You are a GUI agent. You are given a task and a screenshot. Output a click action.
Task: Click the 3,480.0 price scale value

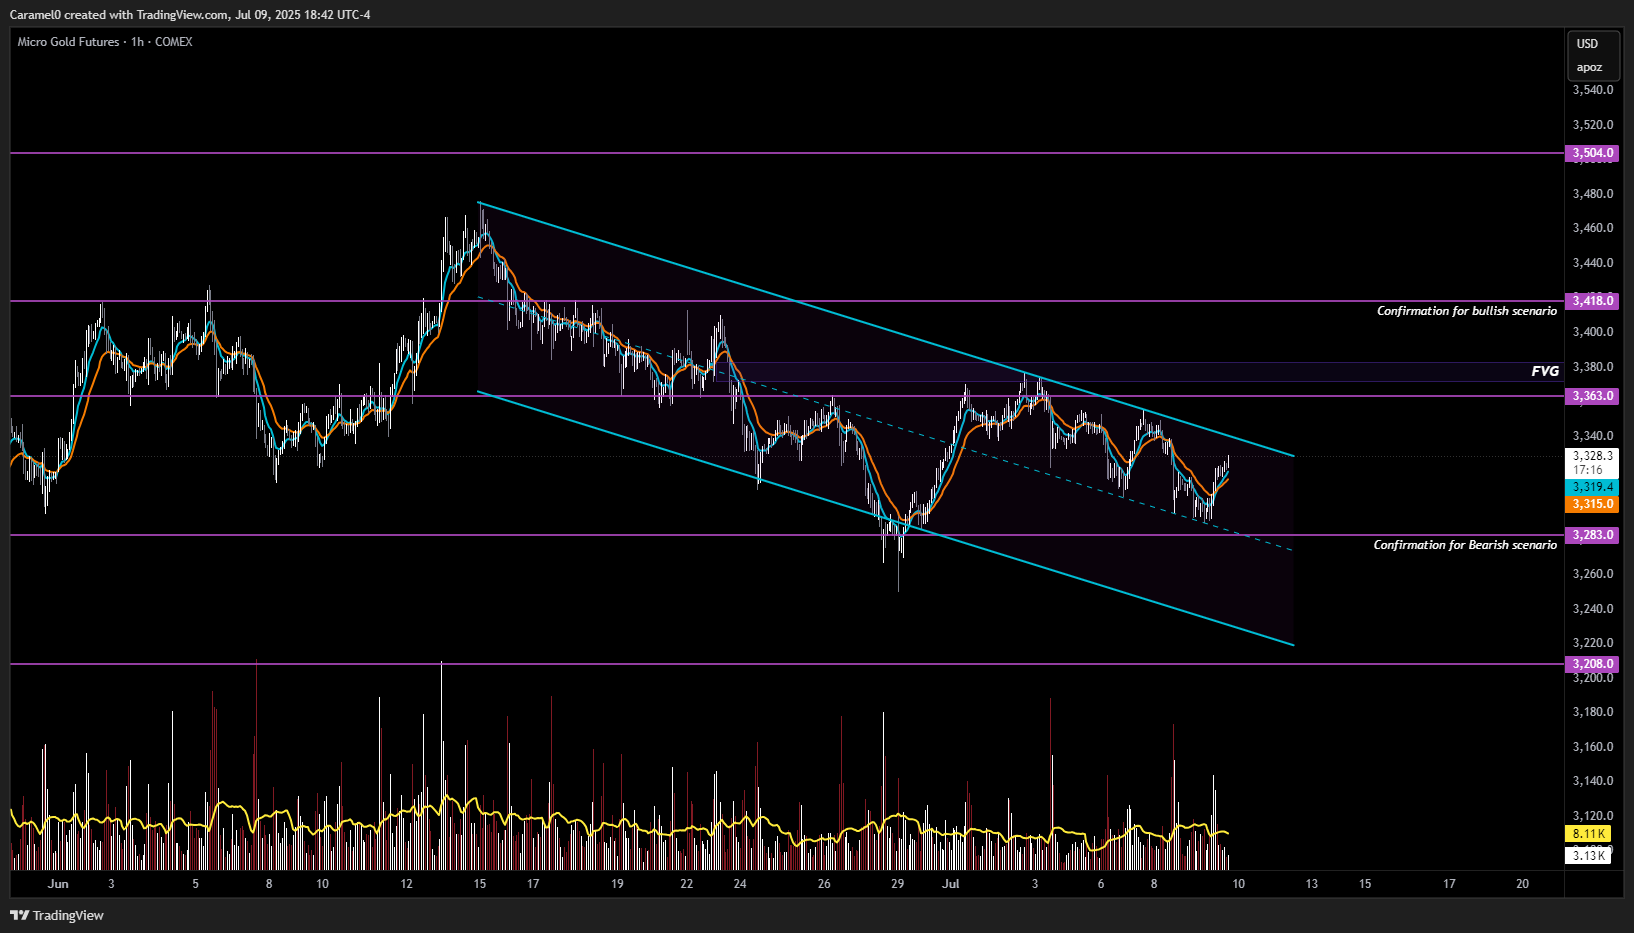point(1593,194)
